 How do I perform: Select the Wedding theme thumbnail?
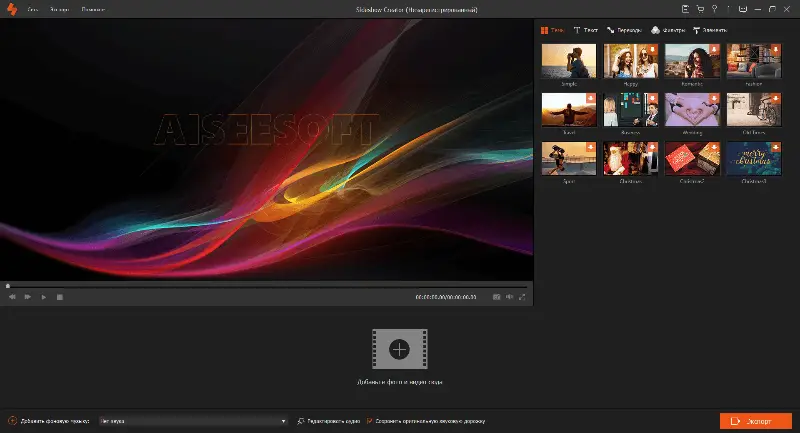tap(692, 110)
